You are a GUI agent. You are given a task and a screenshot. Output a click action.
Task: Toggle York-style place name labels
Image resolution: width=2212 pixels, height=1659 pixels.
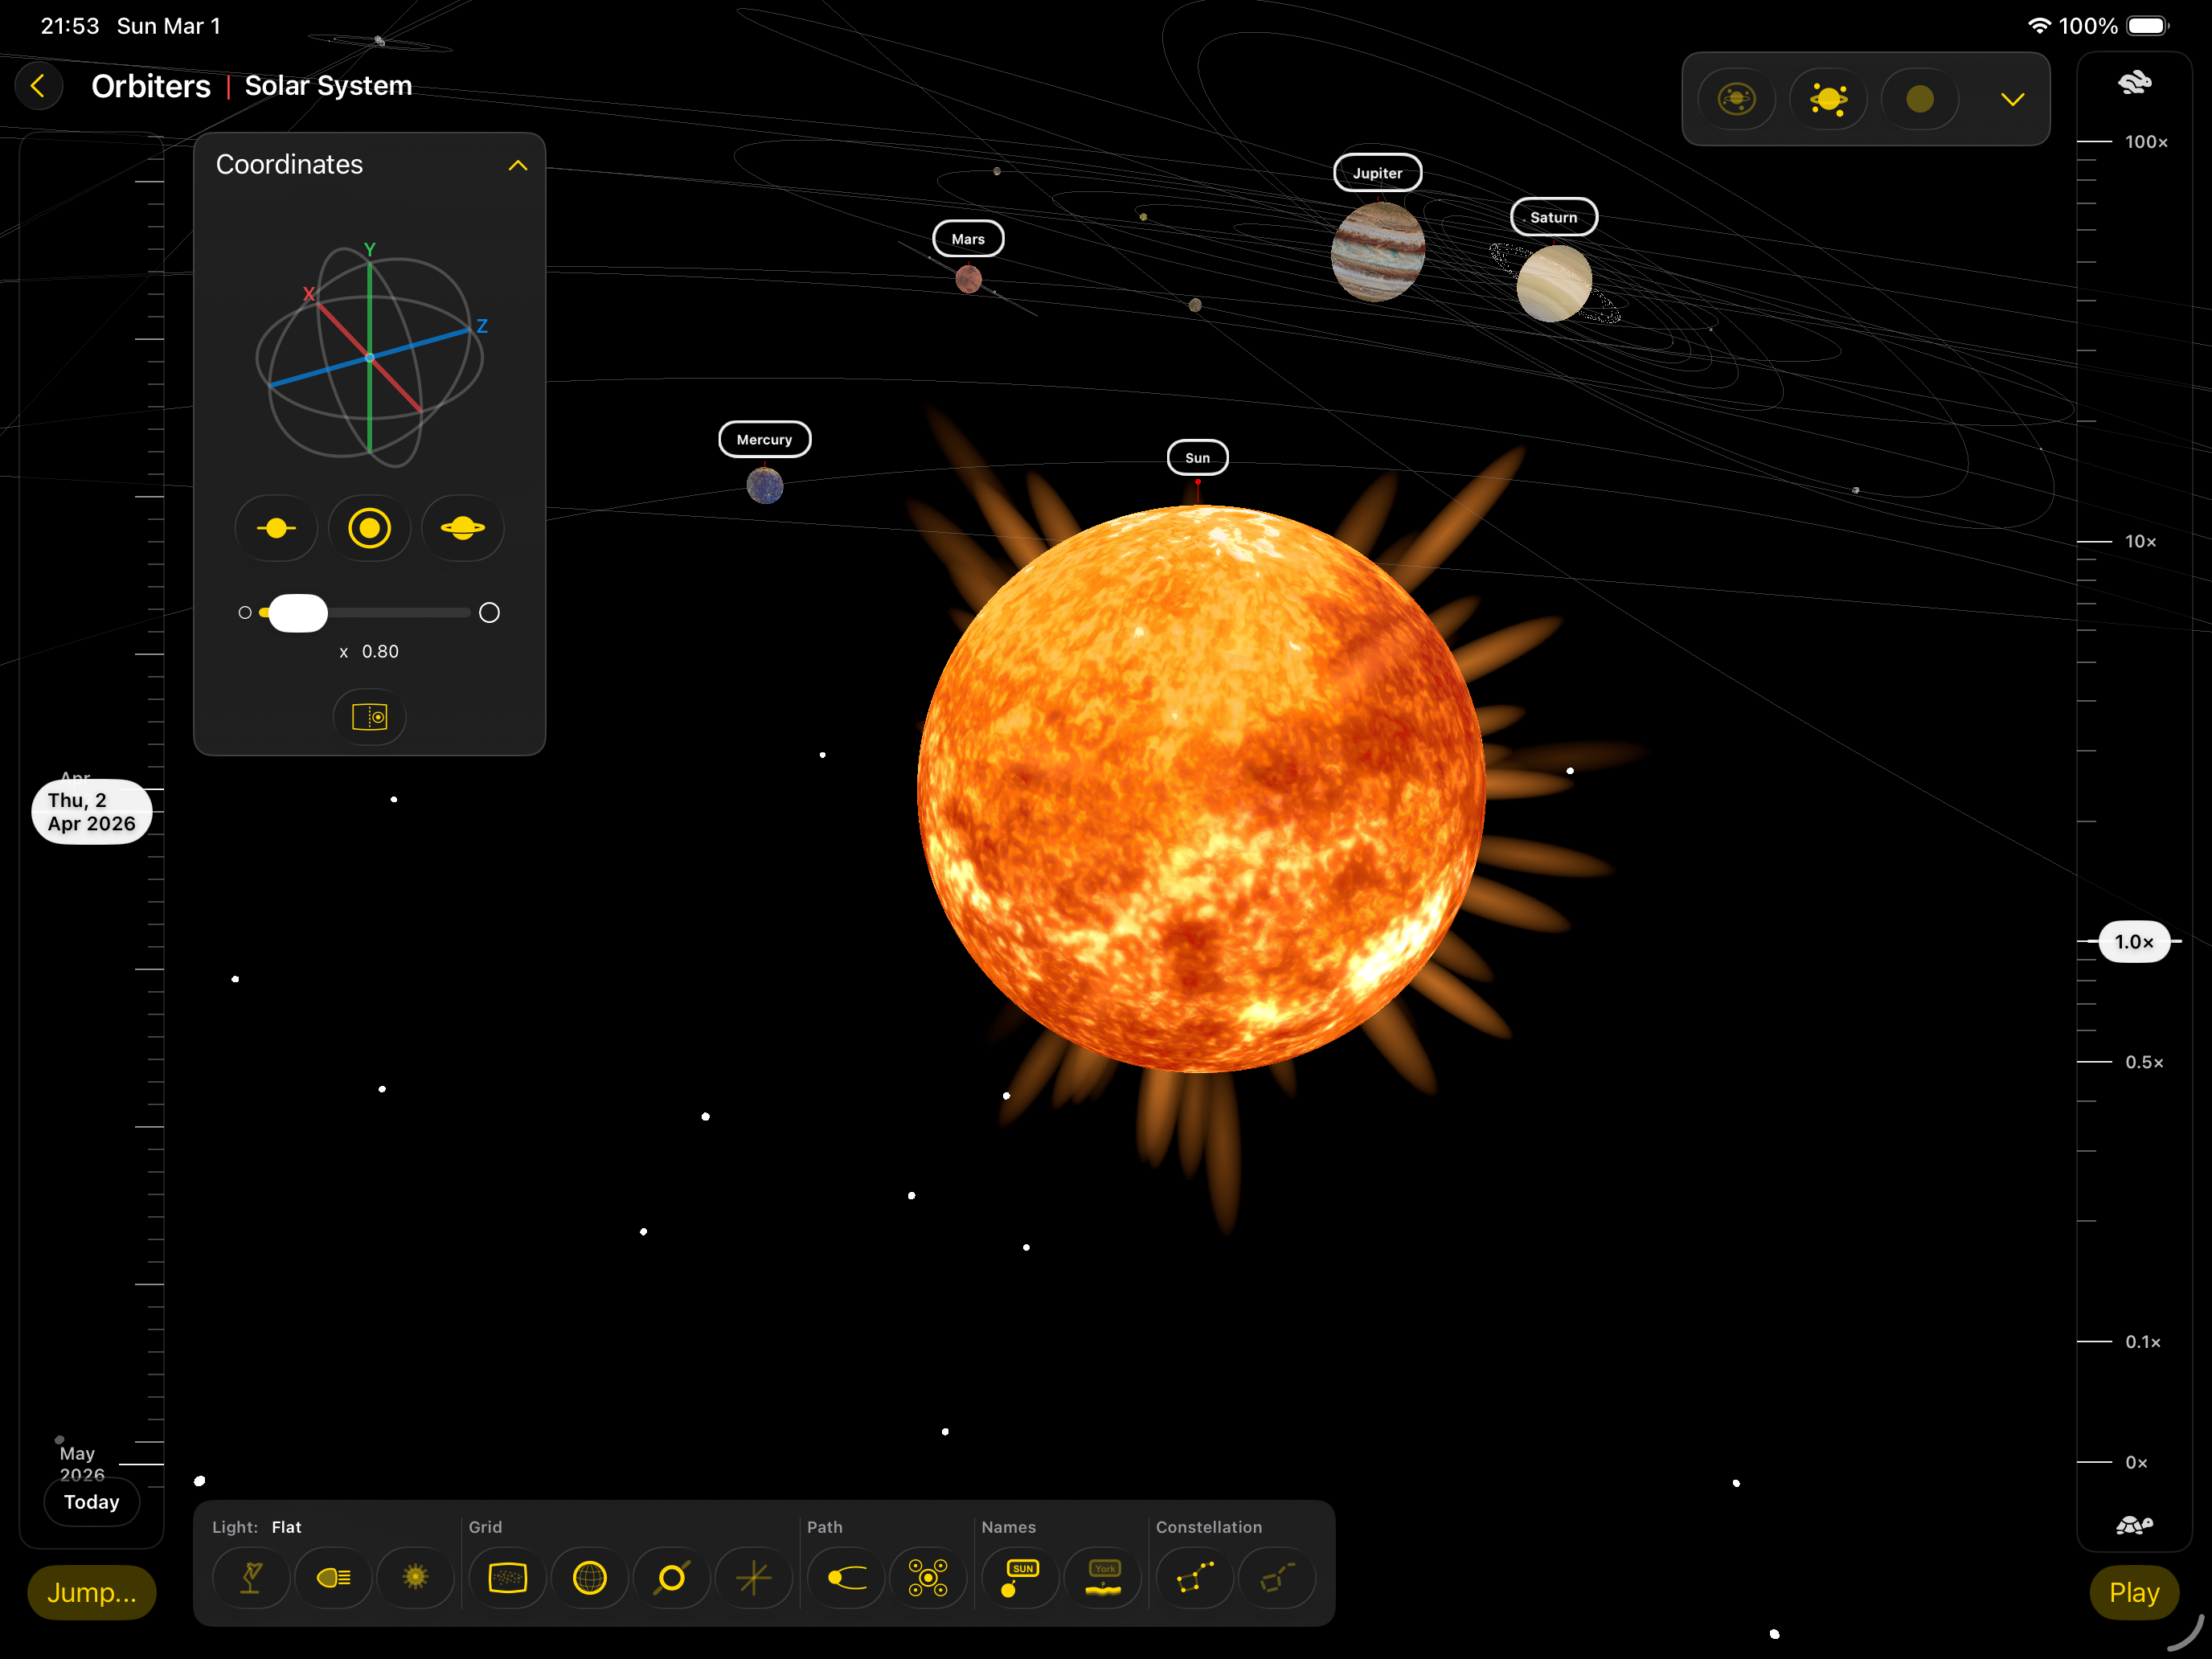click(x=1103, y=1578)
